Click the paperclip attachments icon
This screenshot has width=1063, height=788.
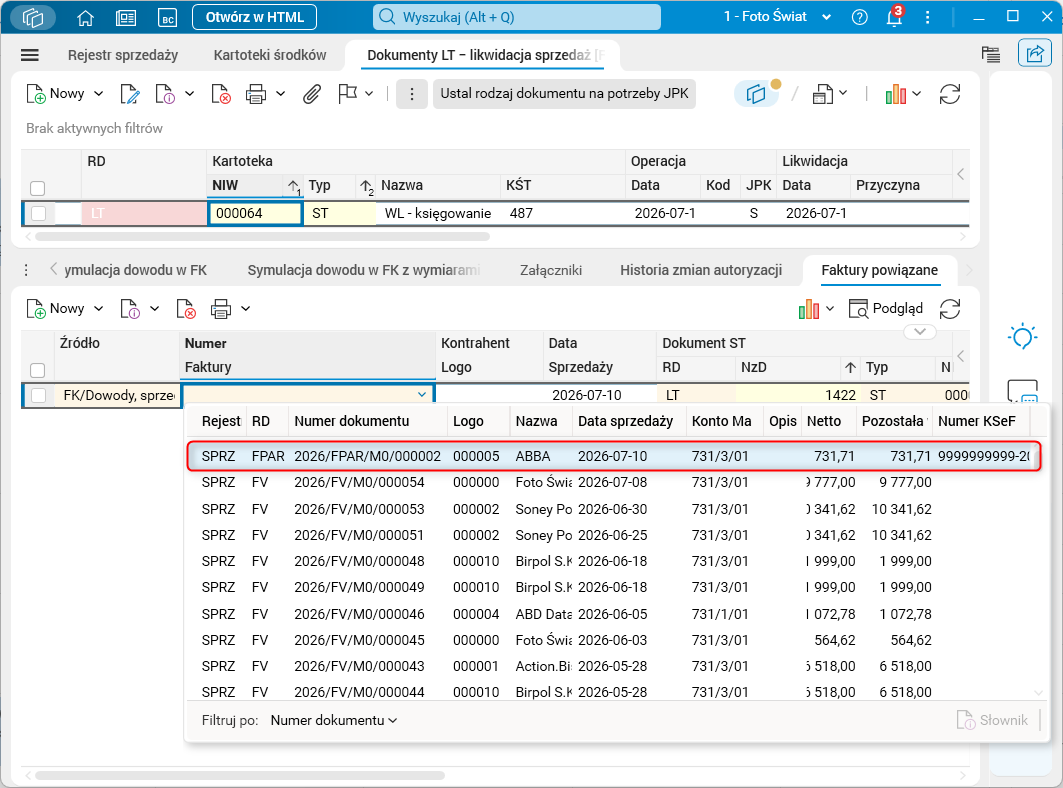tap(311, 94)
